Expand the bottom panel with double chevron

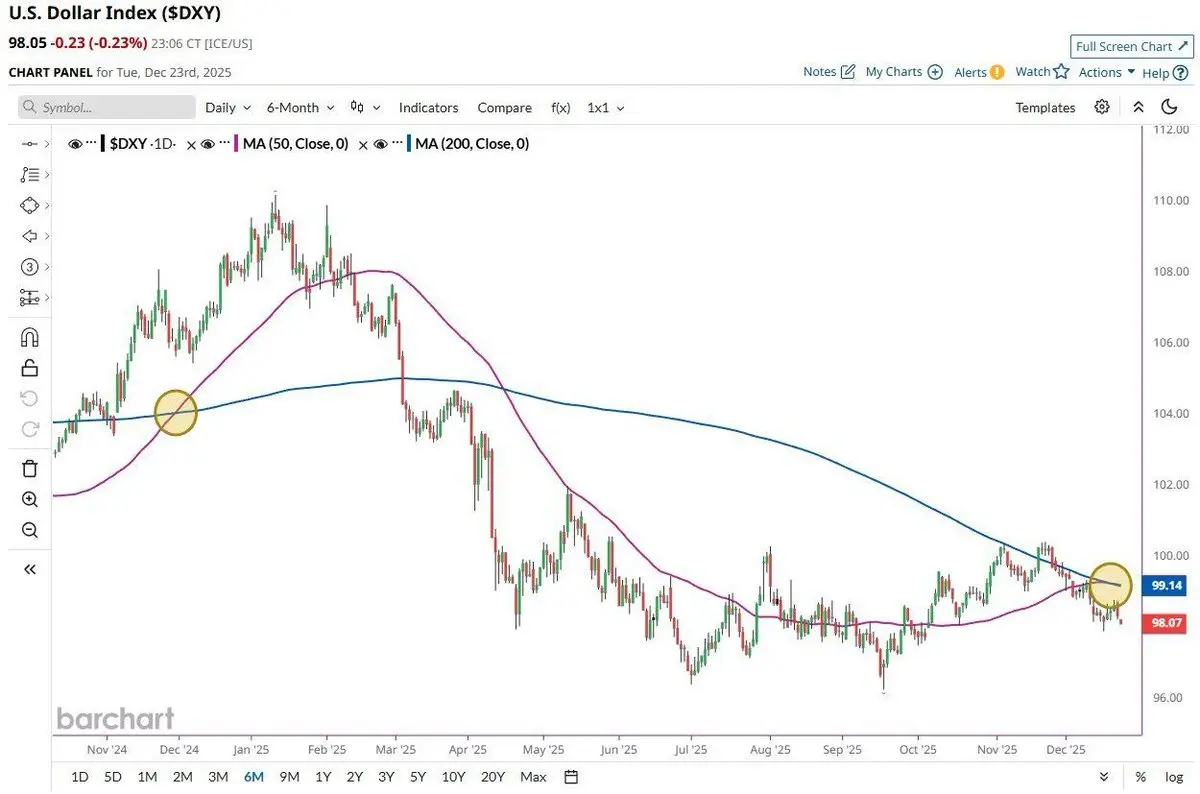(x=1104, y=777)
